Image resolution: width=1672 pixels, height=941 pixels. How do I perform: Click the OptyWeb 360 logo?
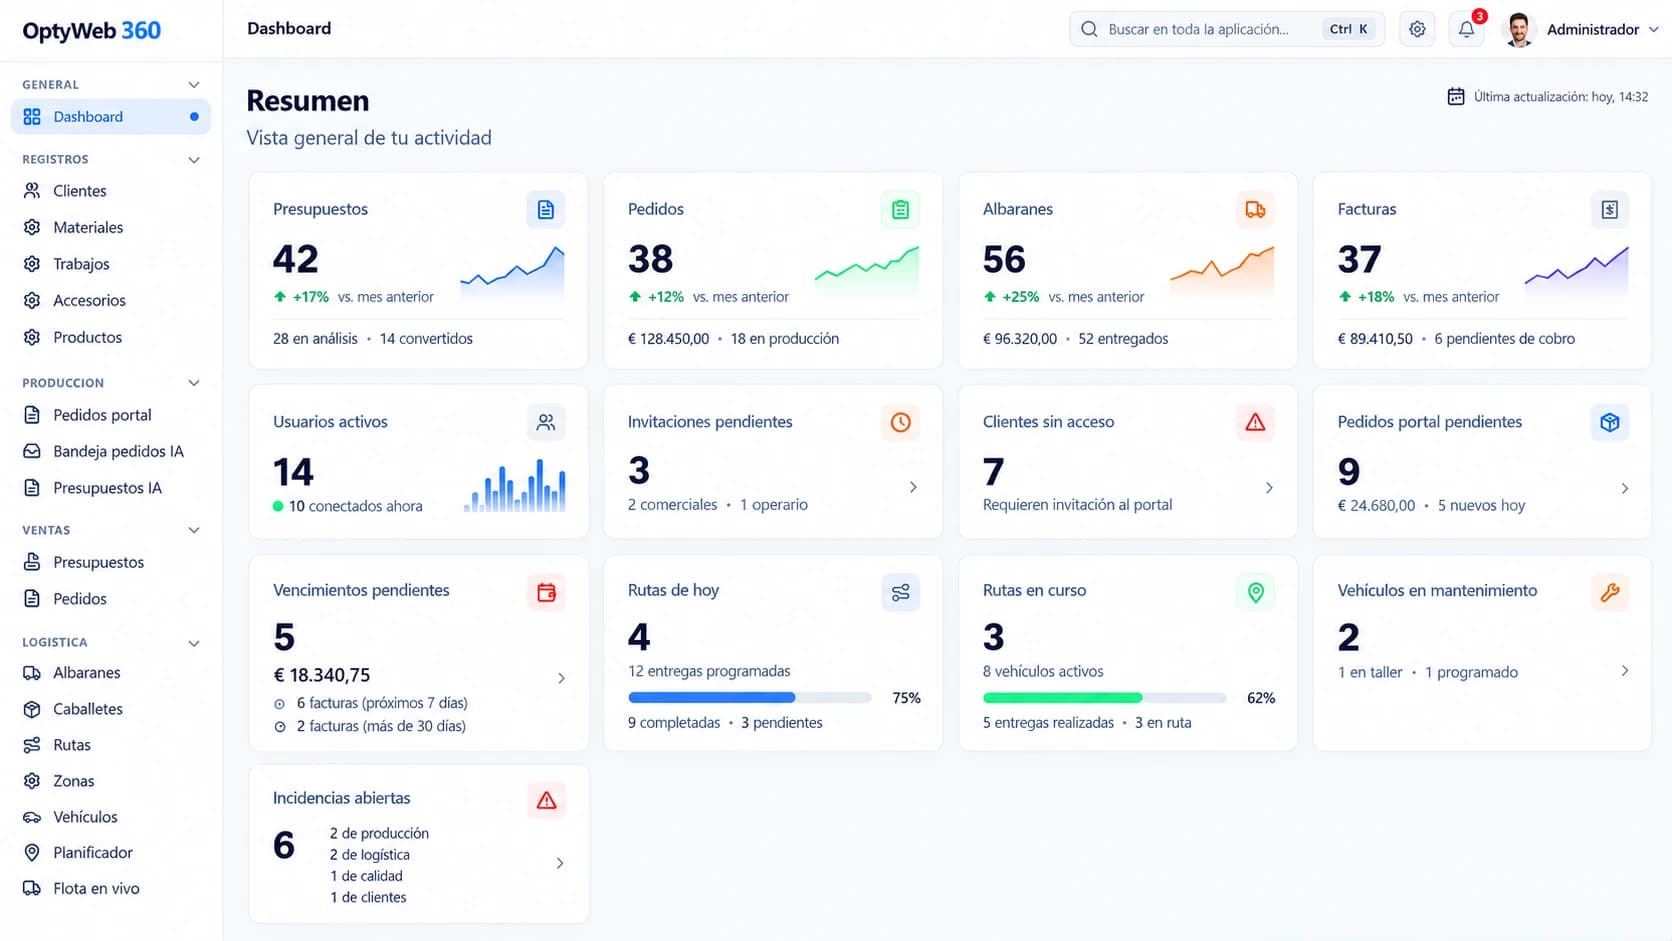[92, 30]
